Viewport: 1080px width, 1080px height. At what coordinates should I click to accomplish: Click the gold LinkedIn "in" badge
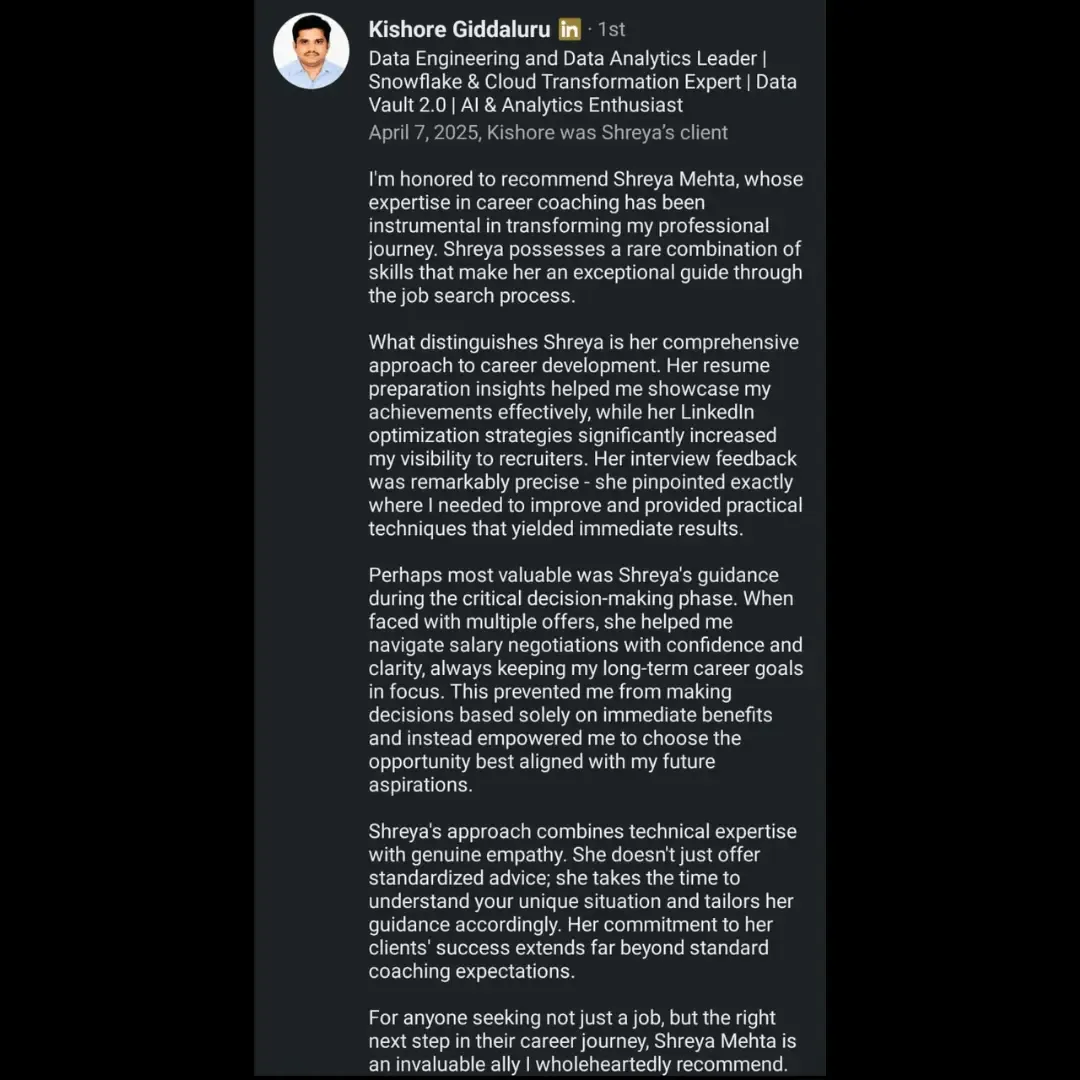pos(569,30)
